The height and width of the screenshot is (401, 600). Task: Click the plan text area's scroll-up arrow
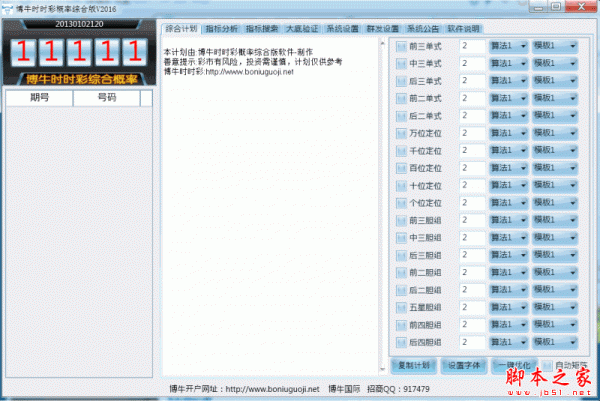pyautogui.click(x=382, y=44)
